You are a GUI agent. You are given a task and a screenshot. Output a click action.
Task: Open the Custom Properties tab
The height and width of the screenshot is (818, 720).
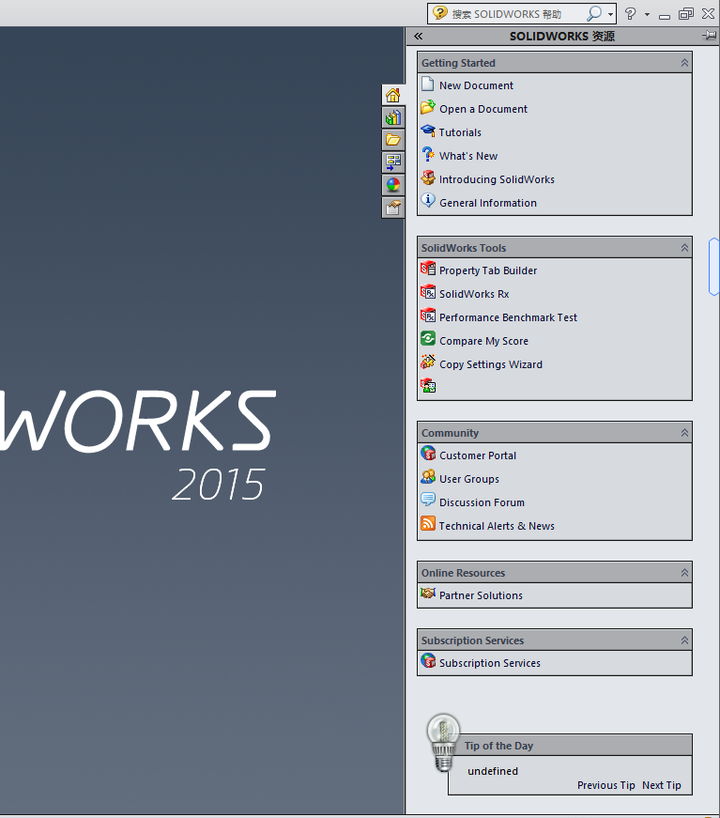tap(393, 207)
